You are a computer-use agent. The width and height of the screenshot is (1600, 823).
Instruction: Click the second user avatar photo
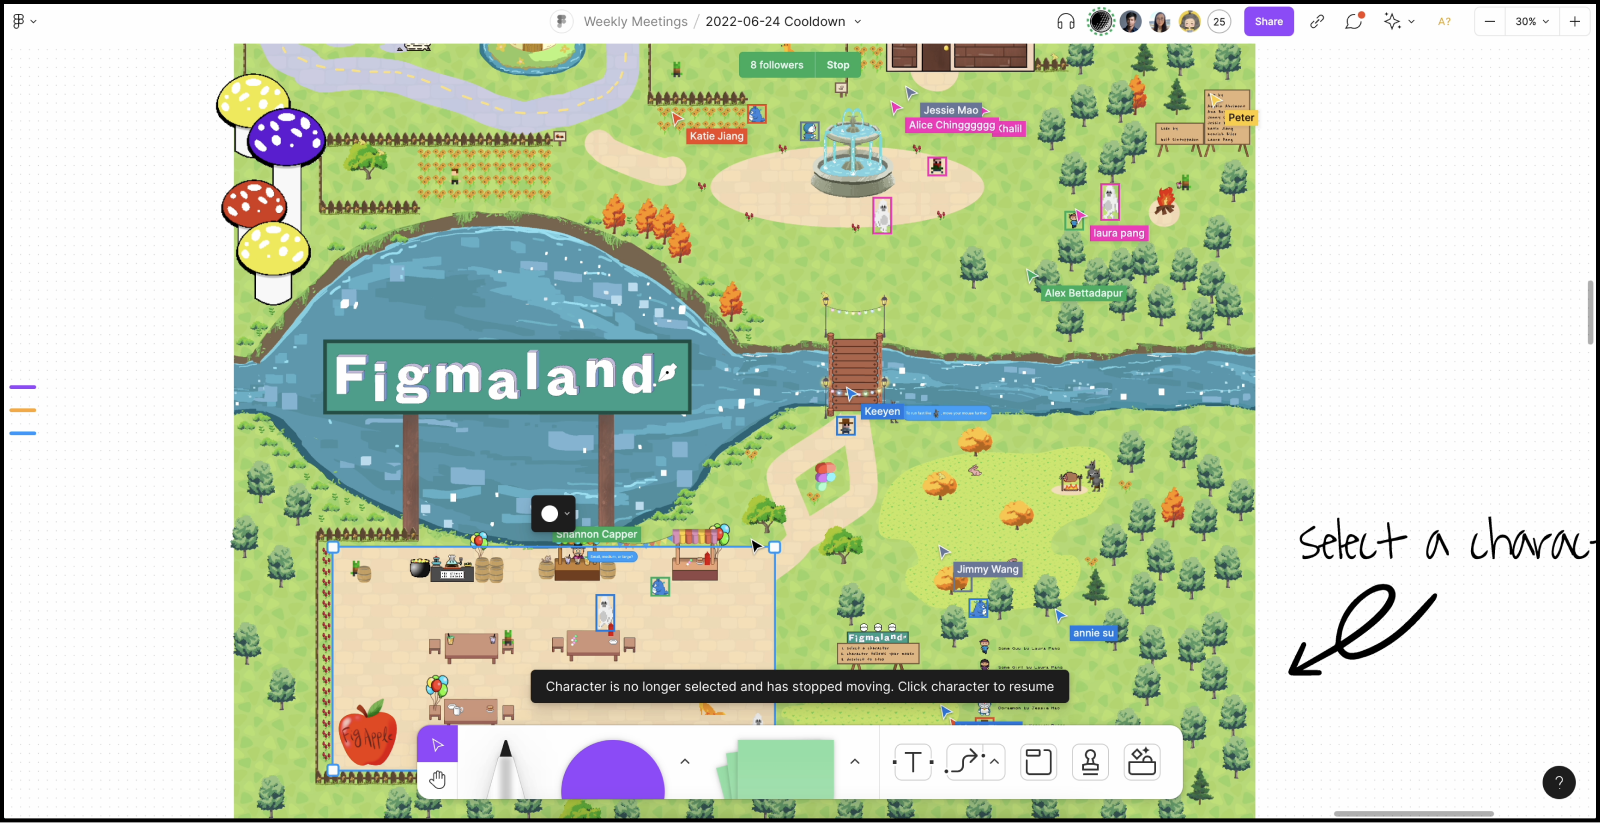click(x=1130, y=21)
